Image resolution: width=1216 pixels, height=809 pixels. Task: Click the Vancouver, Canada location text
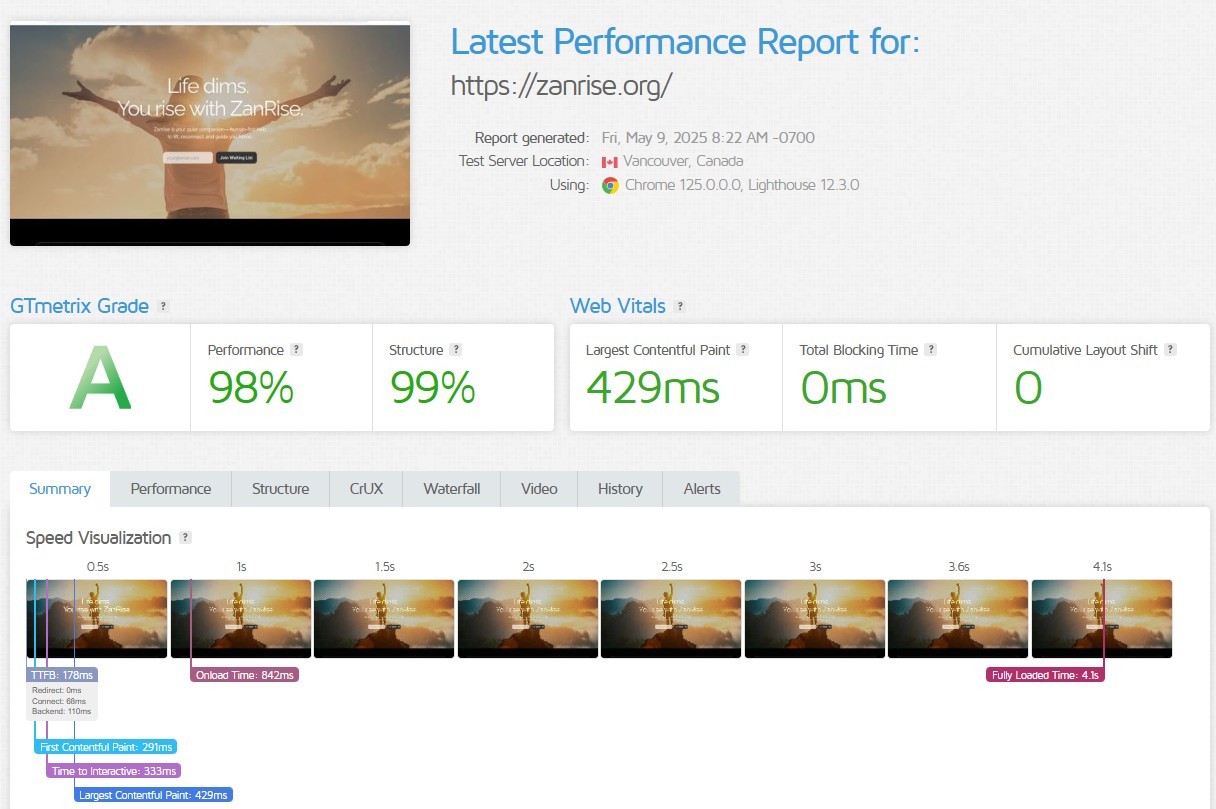683,161
